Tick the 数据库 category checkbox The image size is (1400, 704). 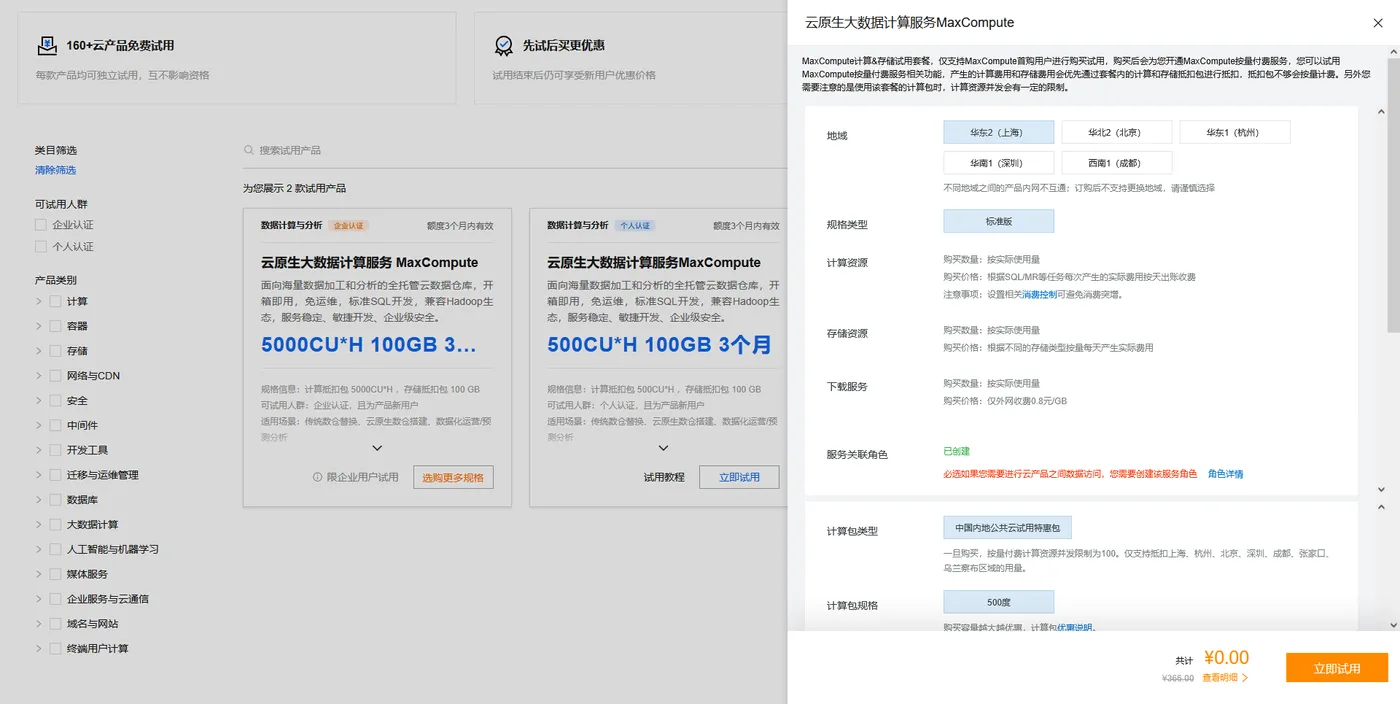tap(55, 500)
